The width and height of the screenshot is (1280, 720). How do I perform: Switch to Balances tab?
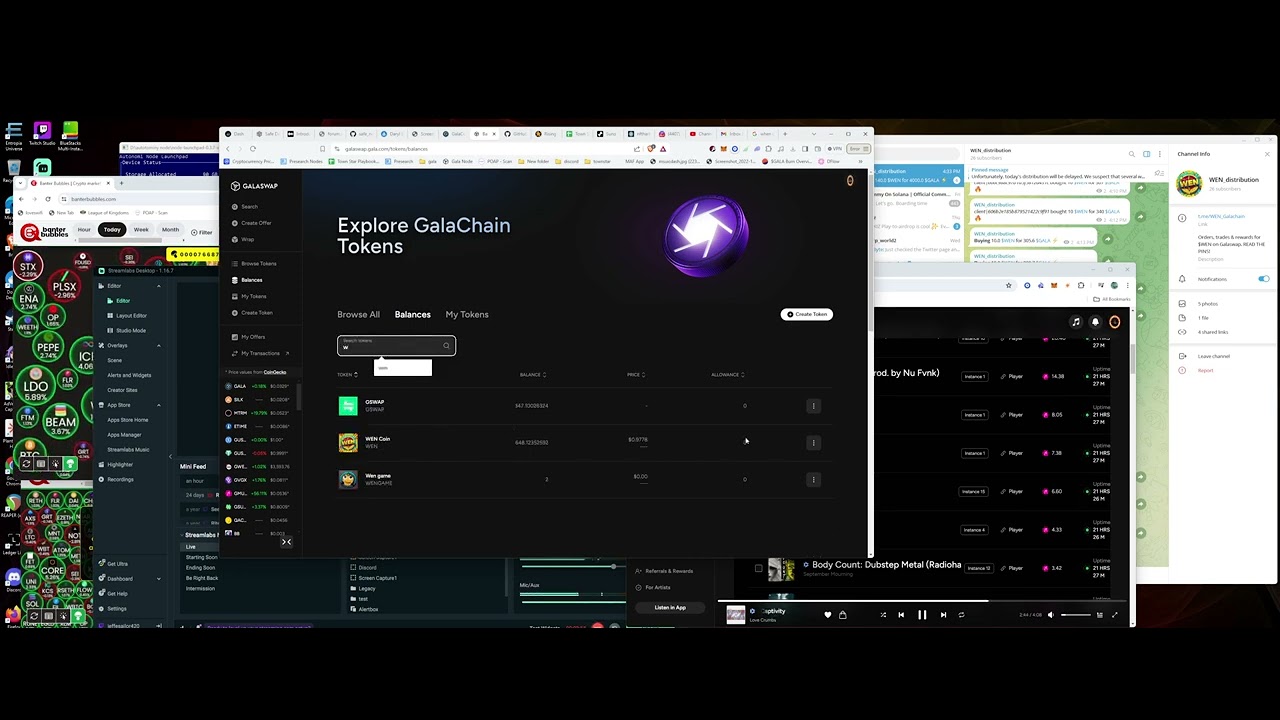[412, 315]
